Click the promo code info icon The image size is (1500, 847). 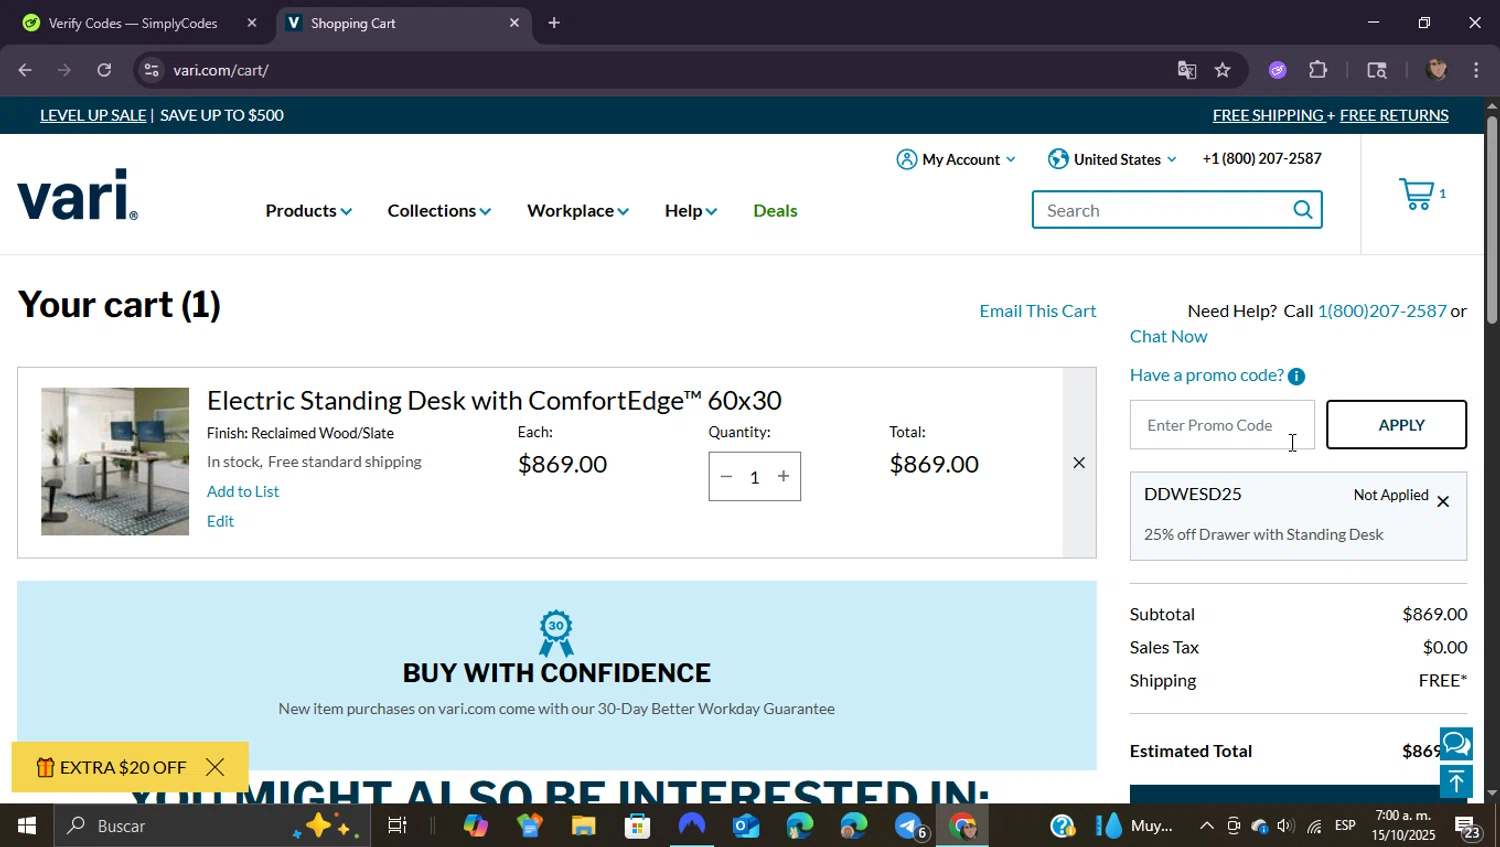coord(1296,376)
